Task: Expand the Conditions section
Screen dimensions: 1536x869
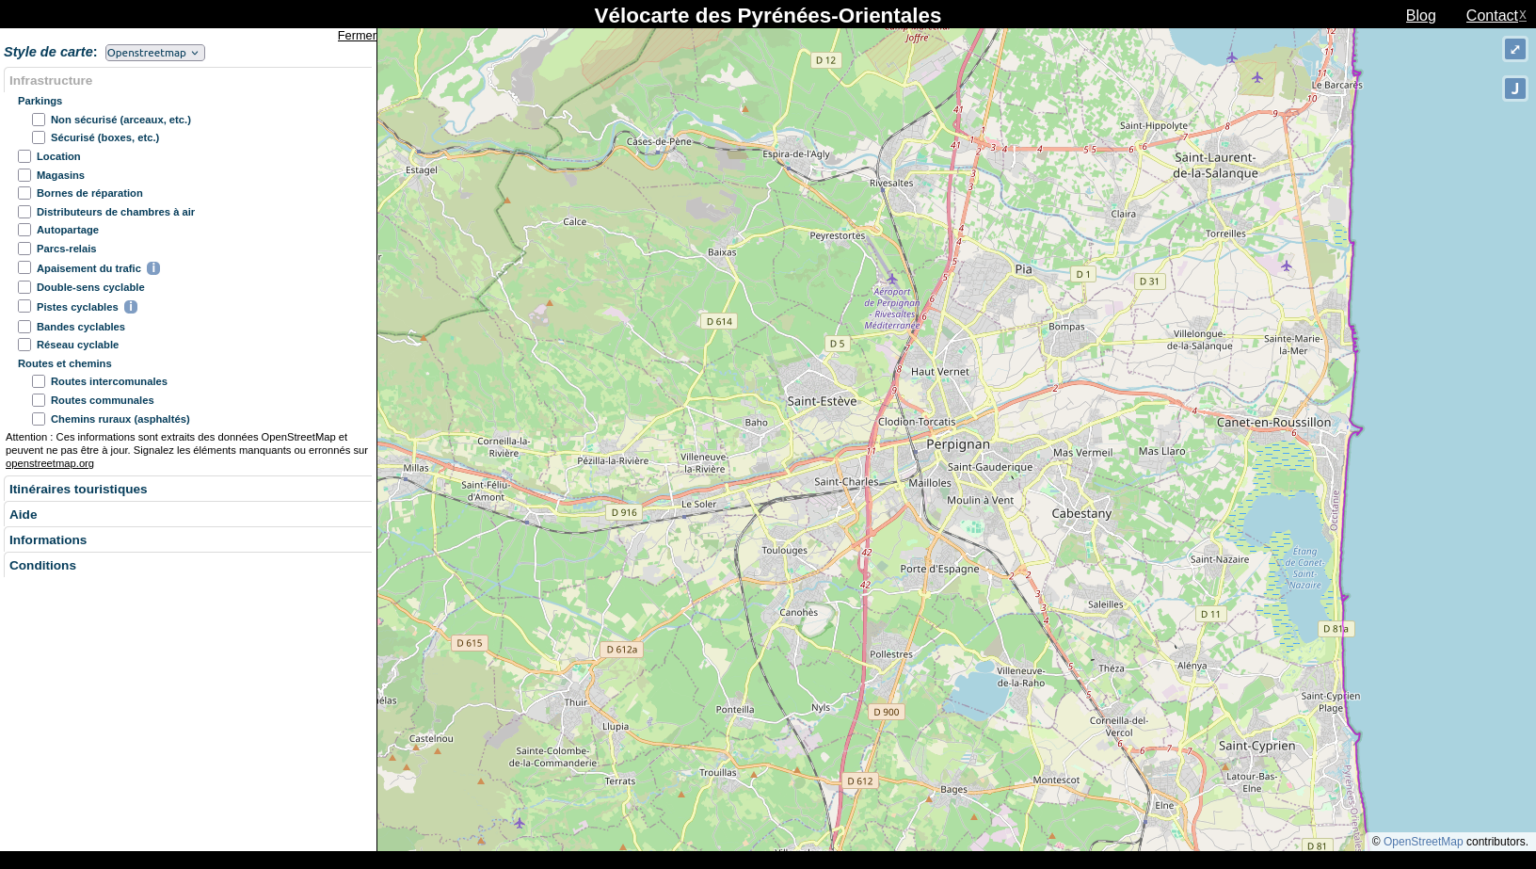Action: [x=43, y=566]
